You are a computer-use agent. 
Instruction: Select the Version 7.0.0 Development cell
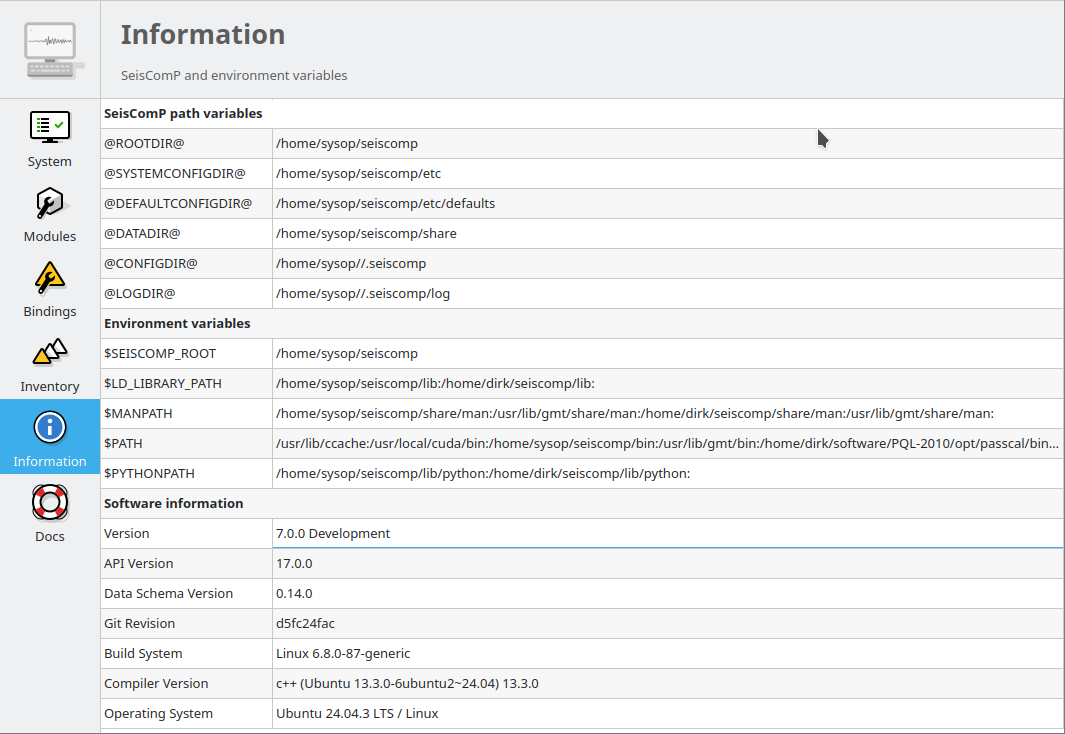(x=333, y=533)
